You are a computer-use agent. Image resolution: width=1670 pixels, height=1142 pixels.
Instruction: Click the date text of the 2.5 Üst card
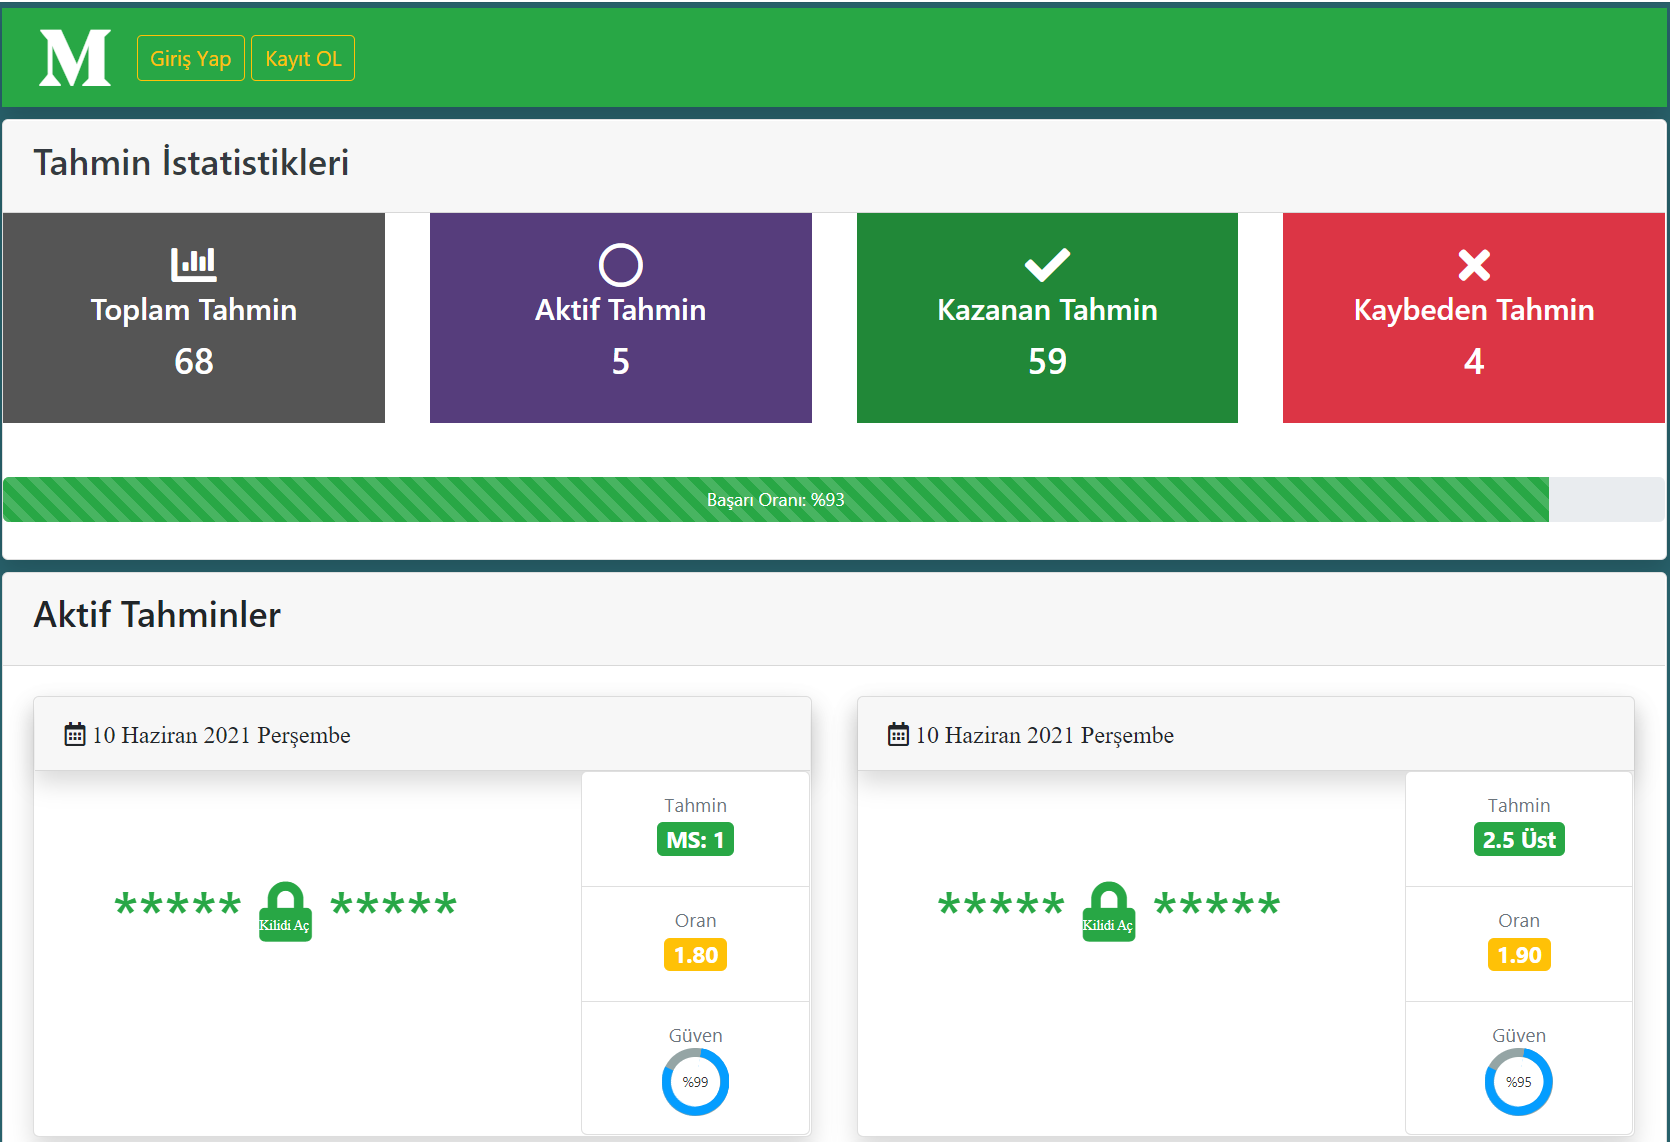tap(1045, 735)
